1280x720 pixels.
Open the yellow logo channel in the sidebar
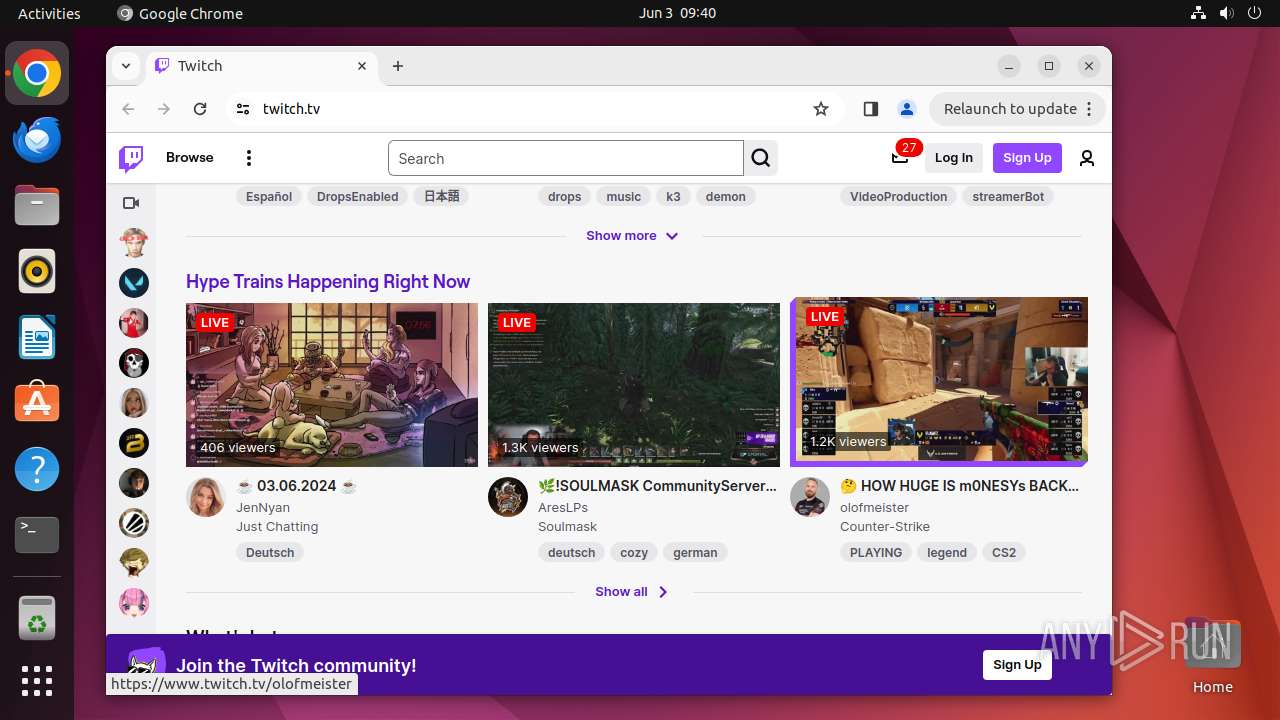(134, 443)
